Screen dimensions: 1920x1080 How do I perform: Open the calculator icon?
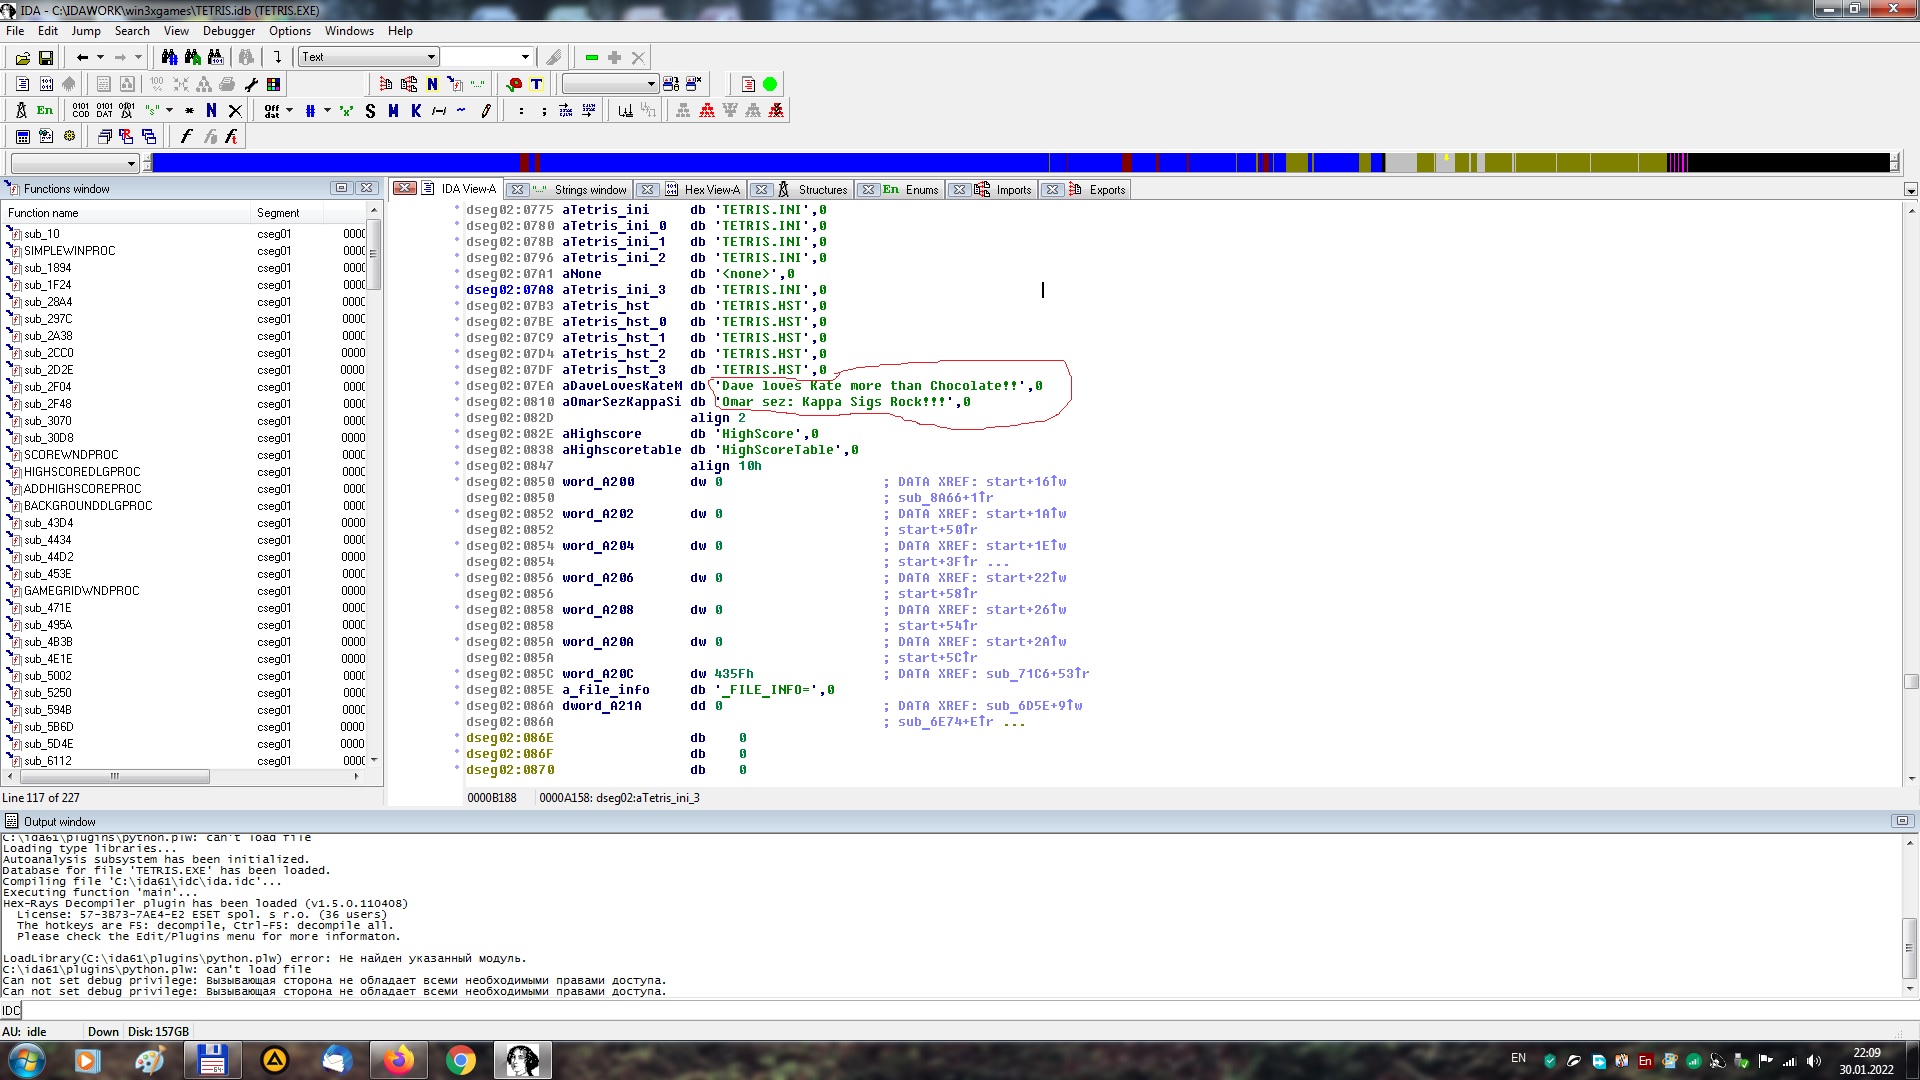click(22, 137)
